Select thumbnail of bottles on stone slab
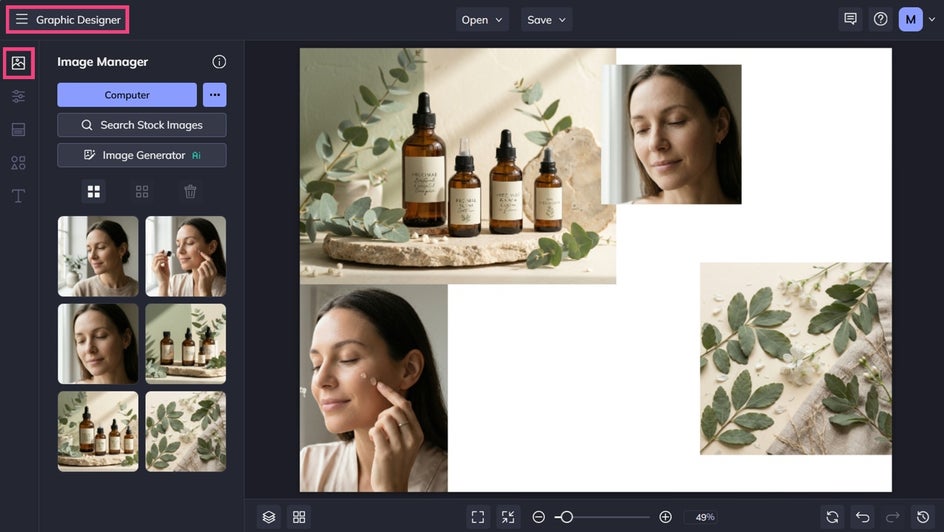Image resolution: width=944 pixels, height=532 pixels. pos(98,431)
